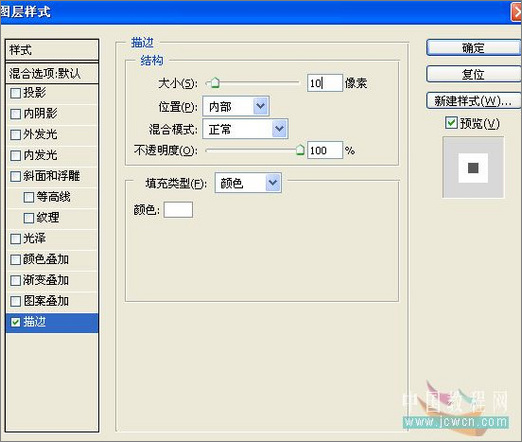
Task: Select the 样式 header item
Action: 52,50
